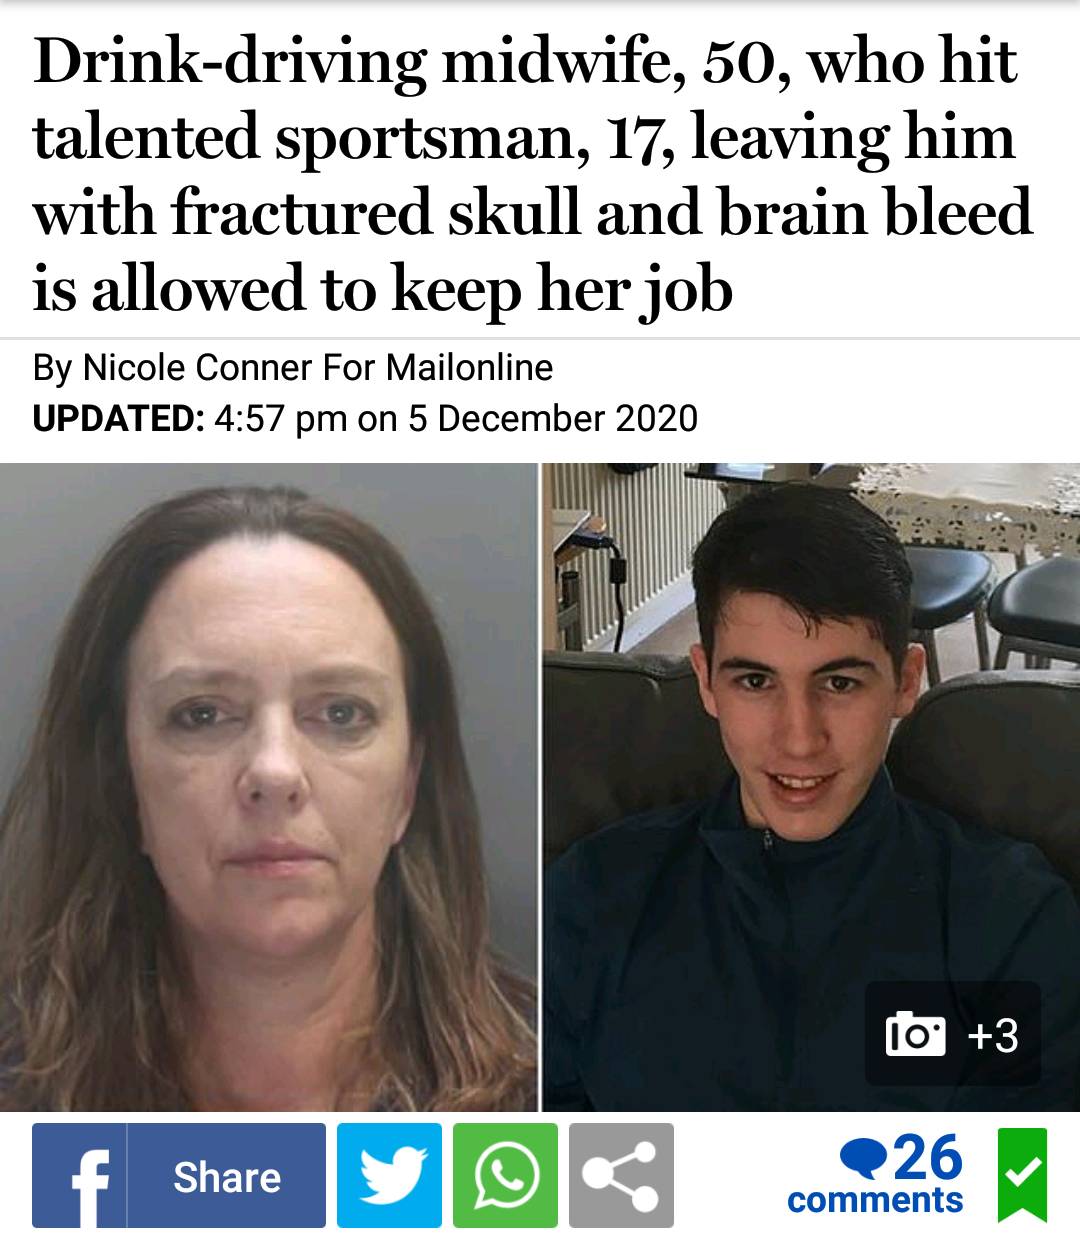
Task: Click the headline line 'is allowed to keep her job'
Action: coord(383,289)
